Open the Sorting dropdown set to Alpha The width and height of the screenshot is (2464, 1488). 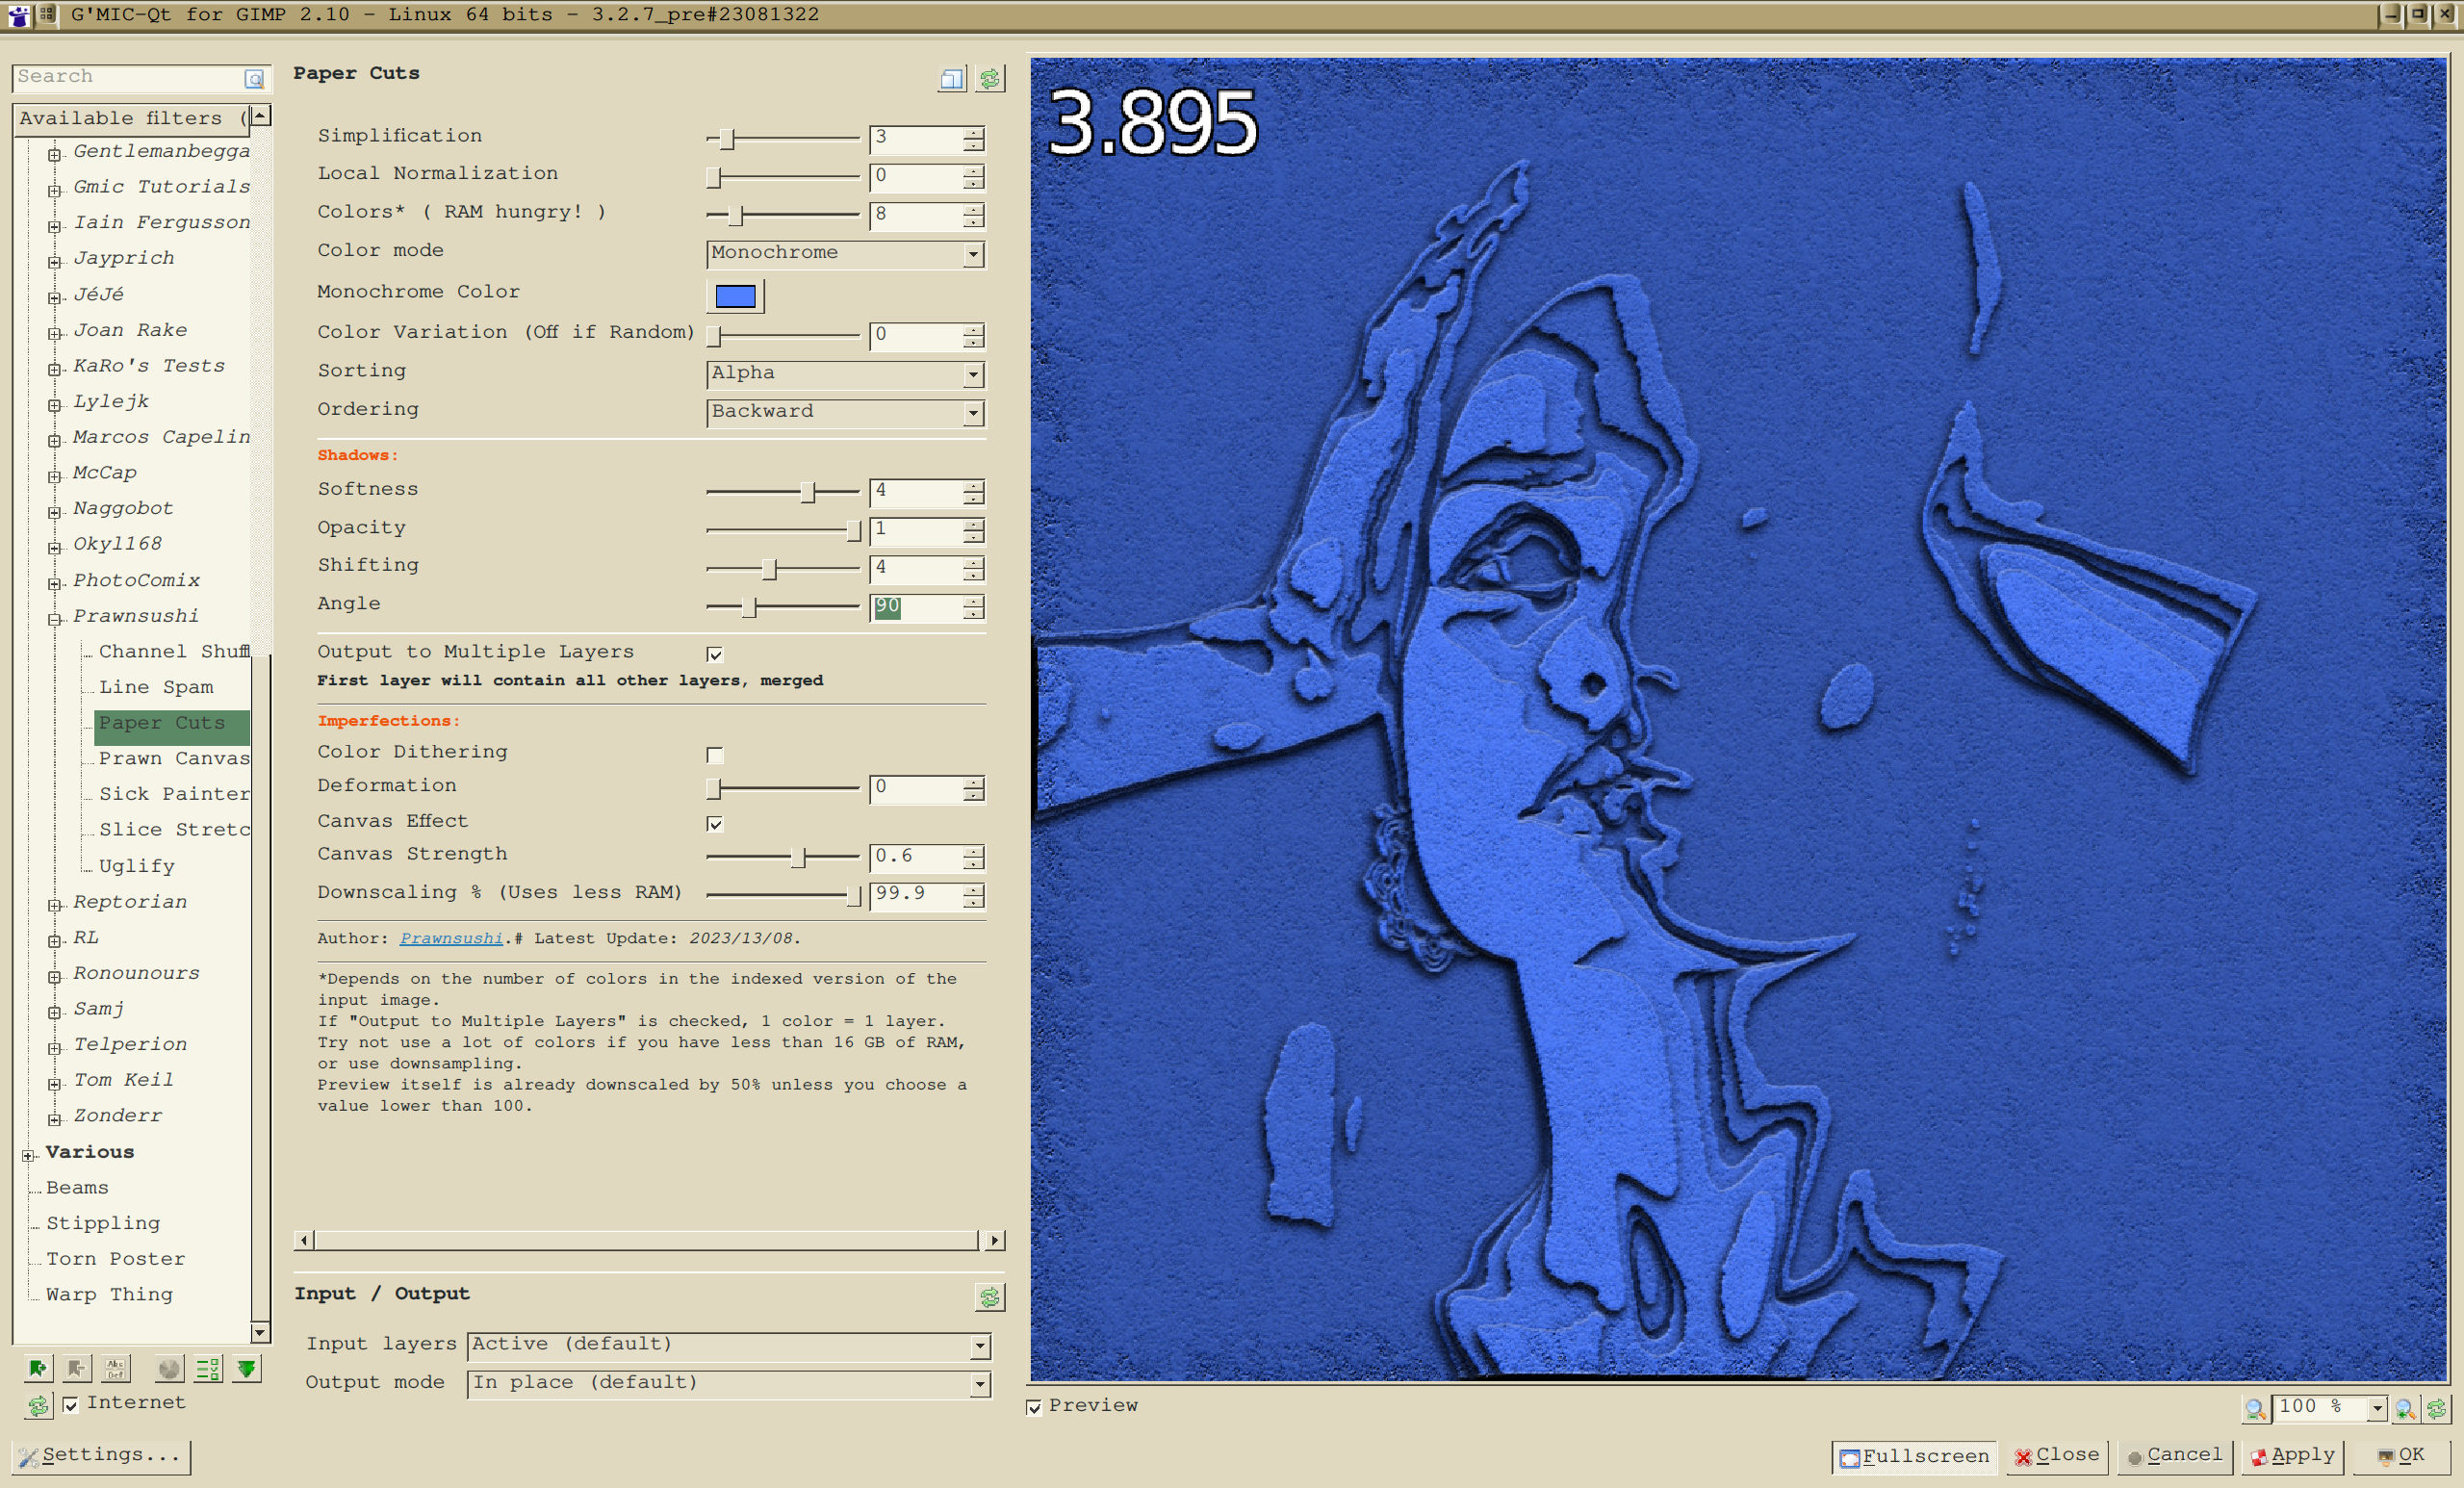pyautogui.click(x=845, y=374)
